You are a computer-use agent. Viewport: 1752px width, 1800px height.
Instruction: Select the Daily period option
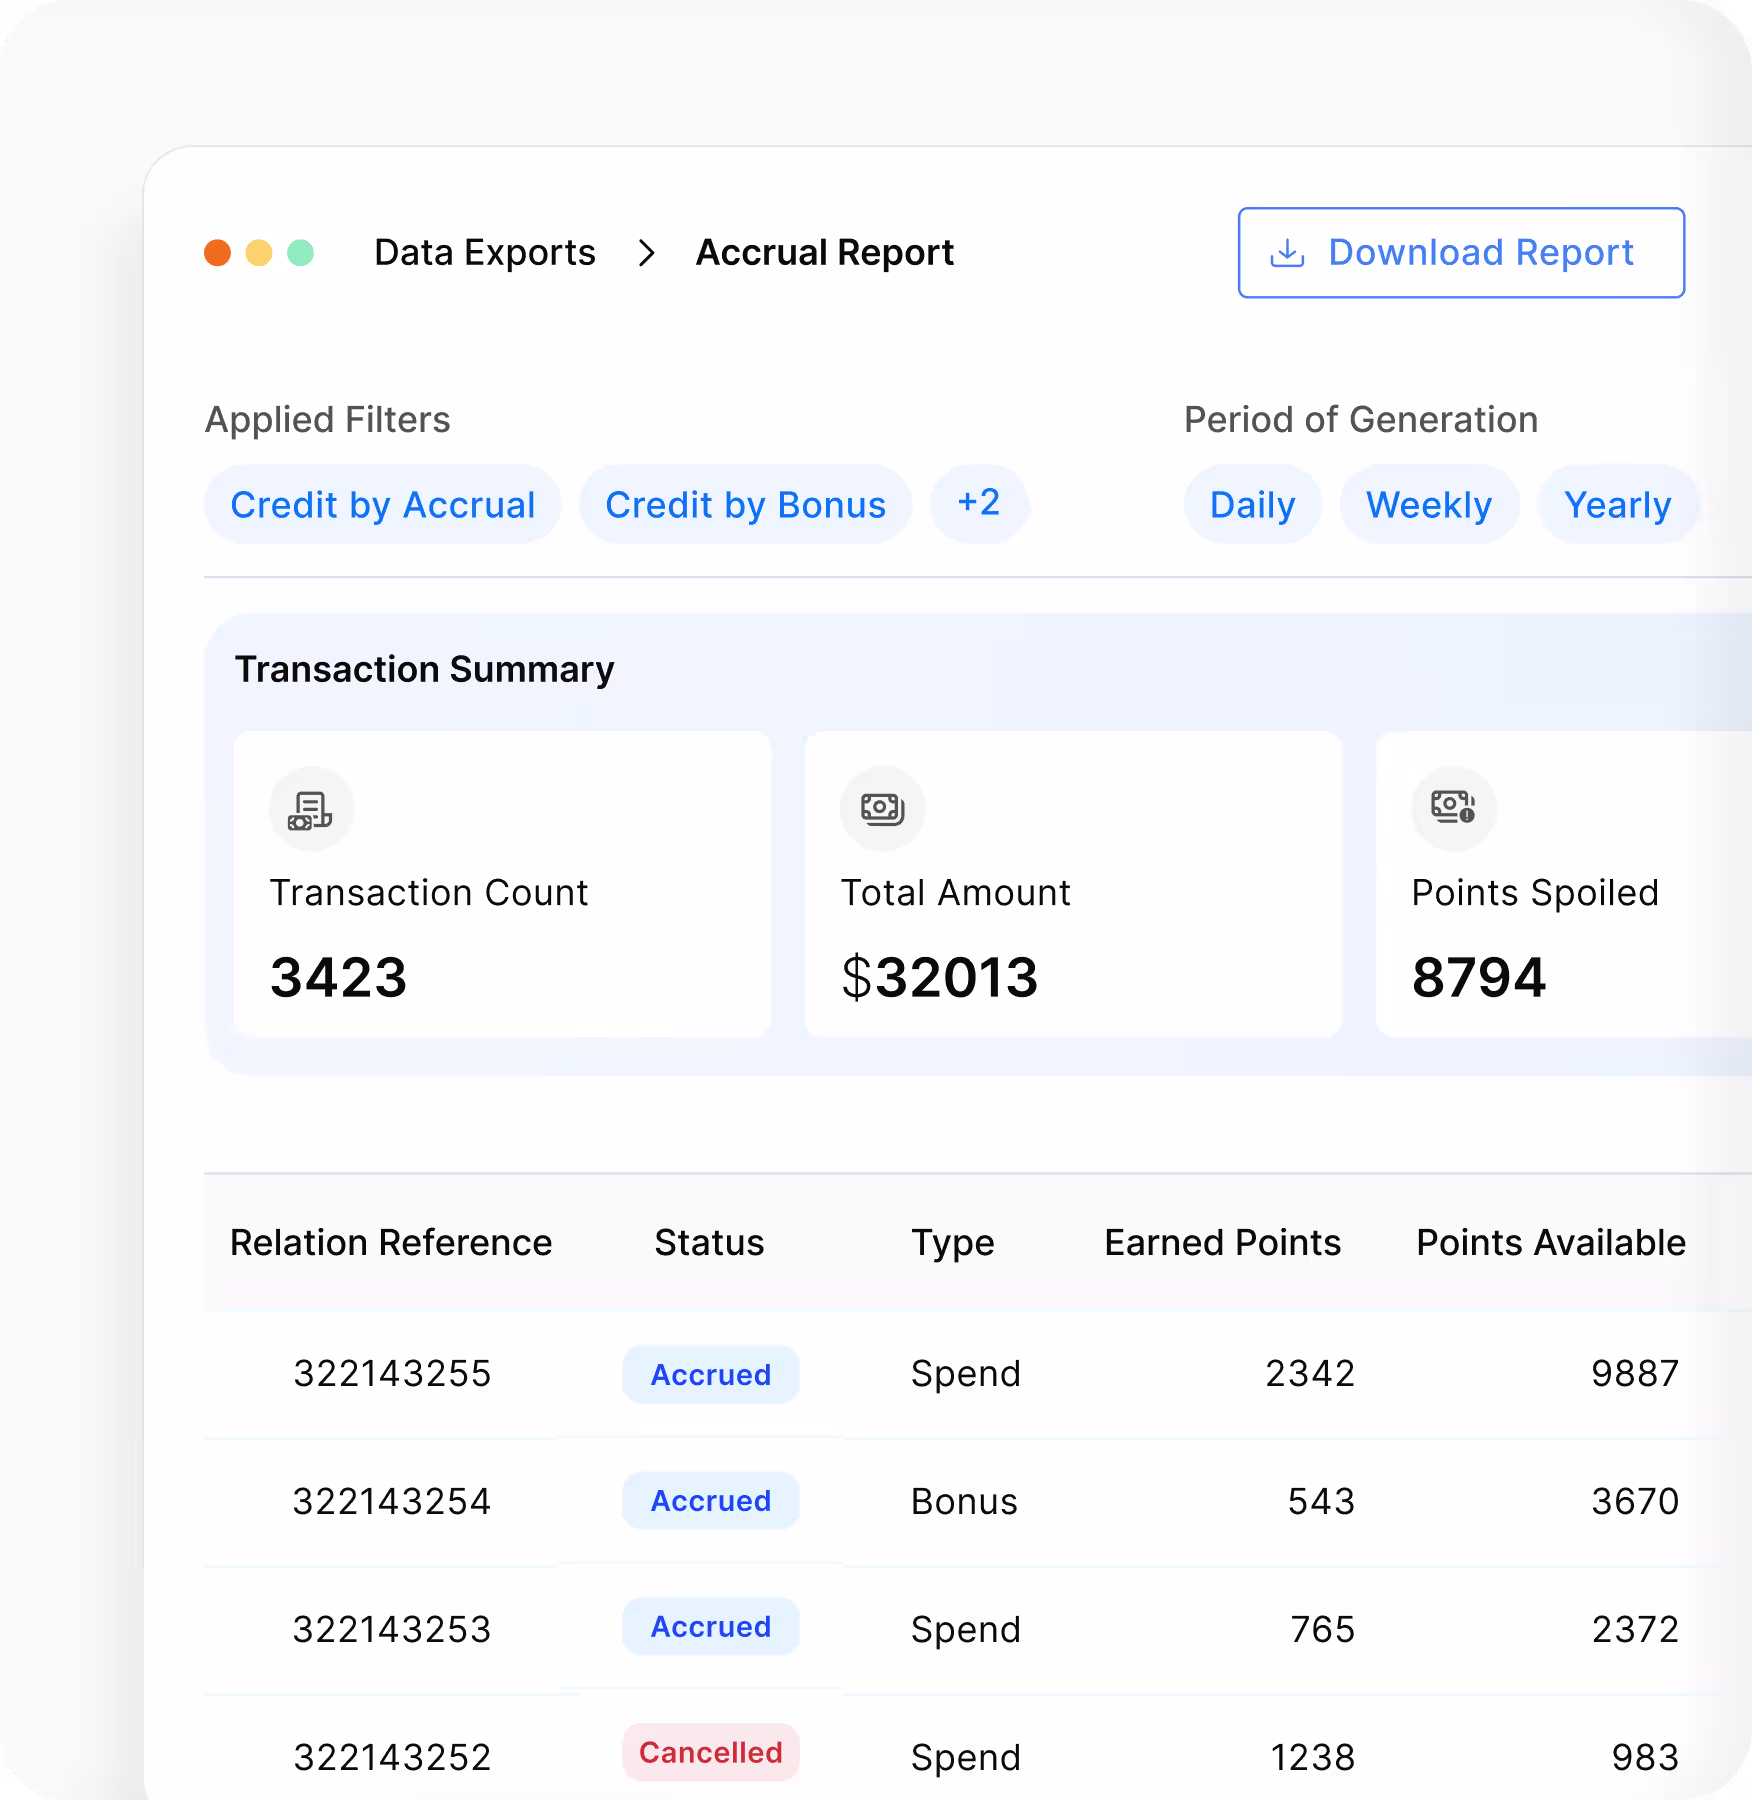pos(1253,504)
